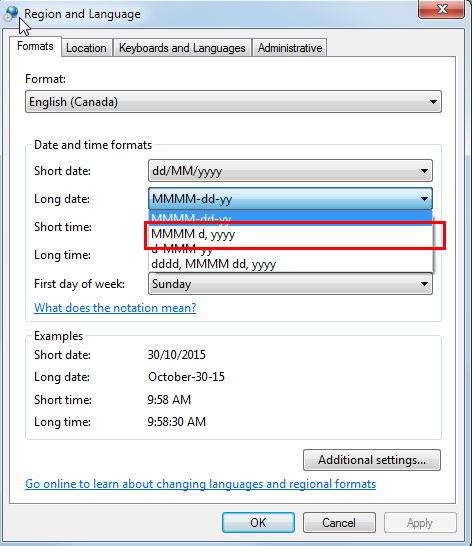Collapse the Long date dropdown arrow

pos(424,199)
